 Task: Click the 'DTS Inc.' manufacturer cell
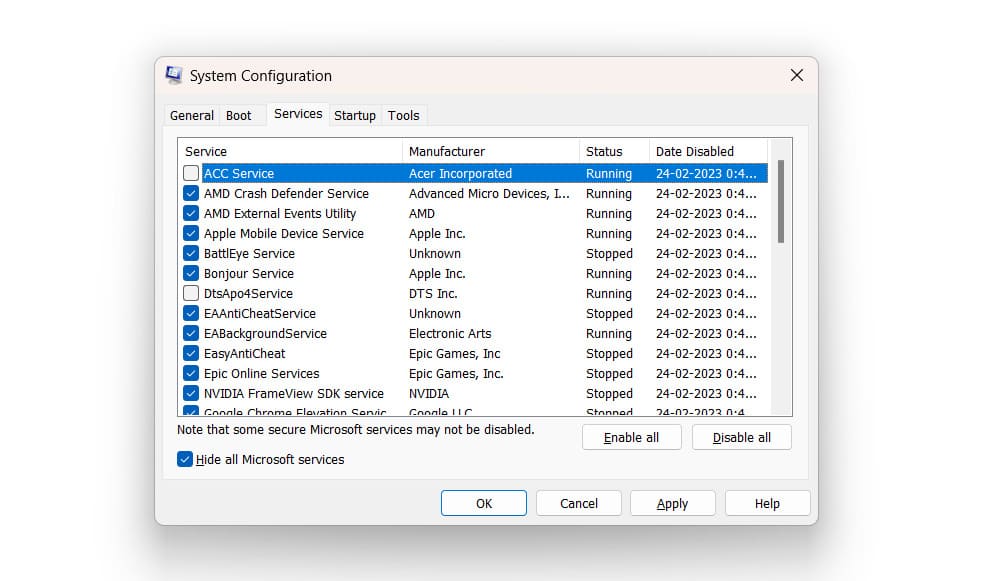[x=433, y=294]
